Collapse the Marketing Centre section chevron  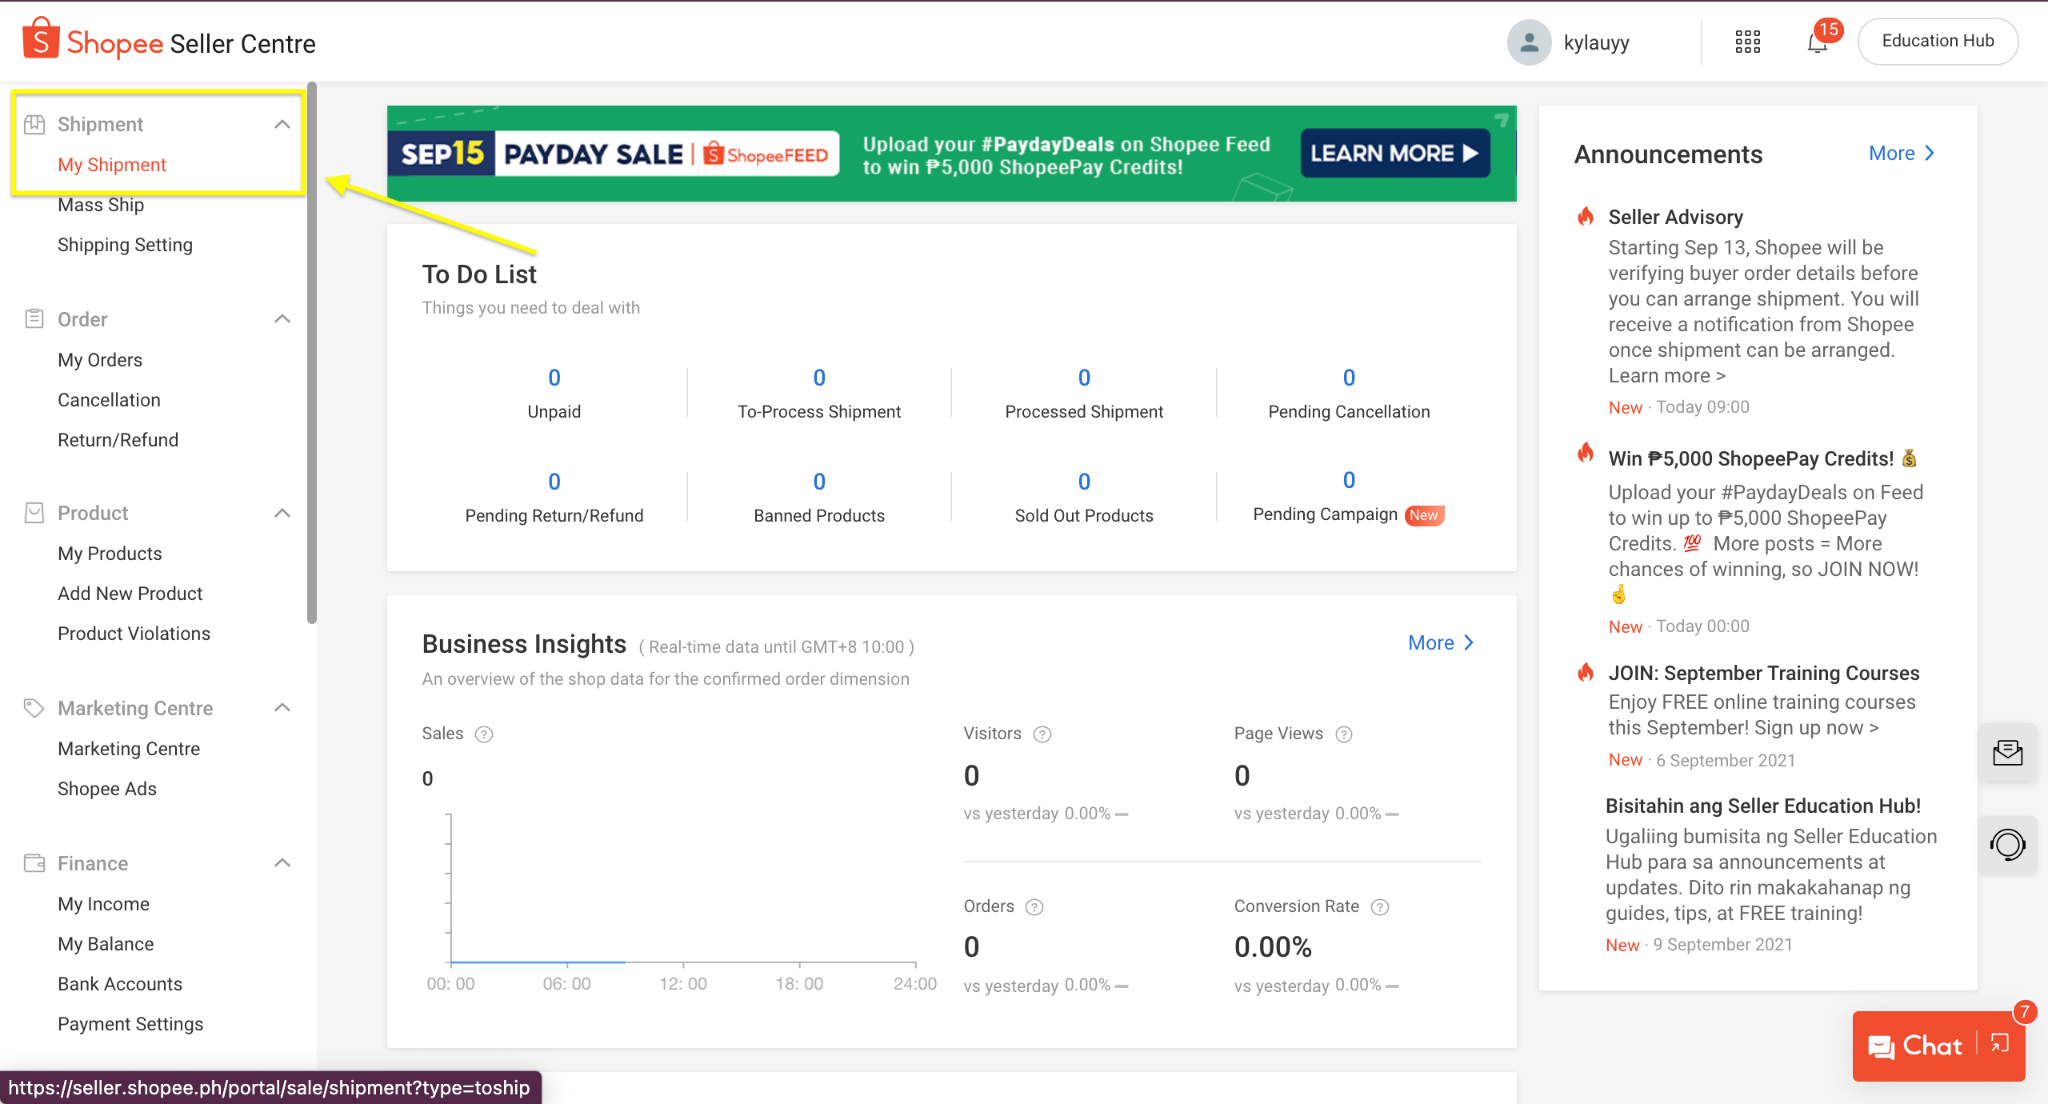coord(282,708)
